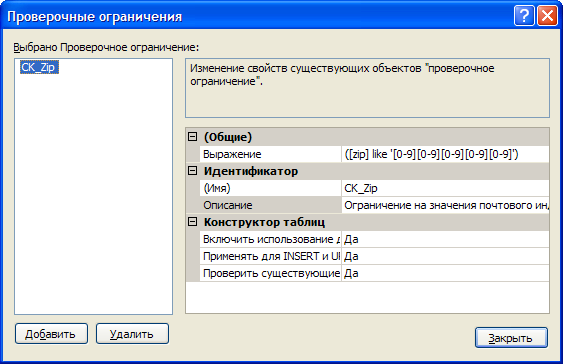Click the Выбрано Проверочное ограничение label
The width and height of the screenshot is (563, 364).
click(106, 47)
